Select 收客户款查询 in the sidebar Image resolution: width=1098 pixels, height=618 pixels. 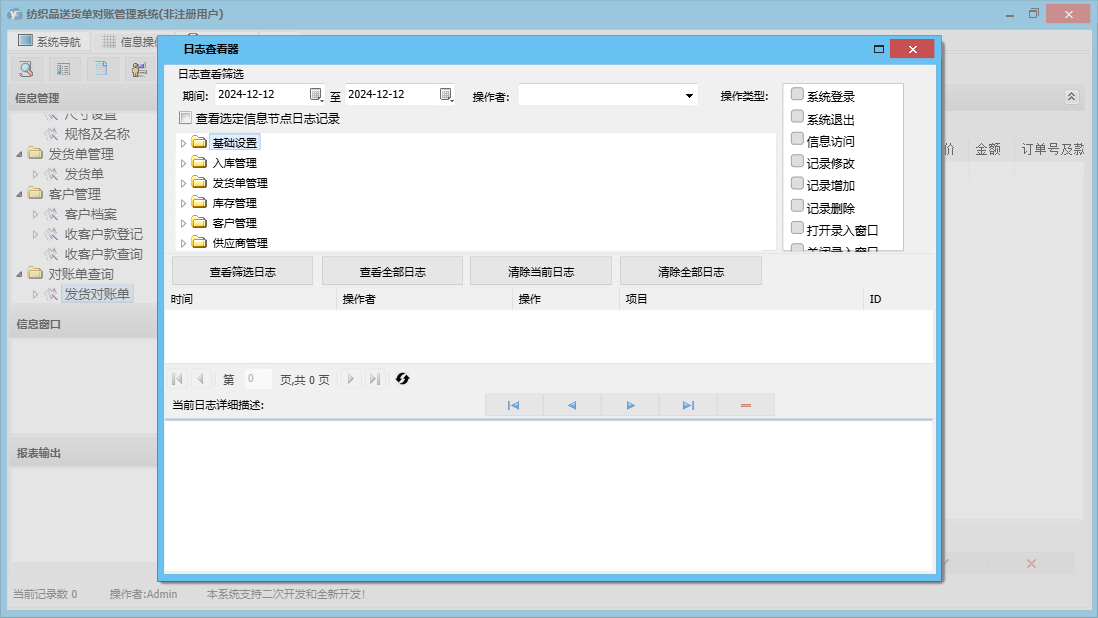pos(103,254)
